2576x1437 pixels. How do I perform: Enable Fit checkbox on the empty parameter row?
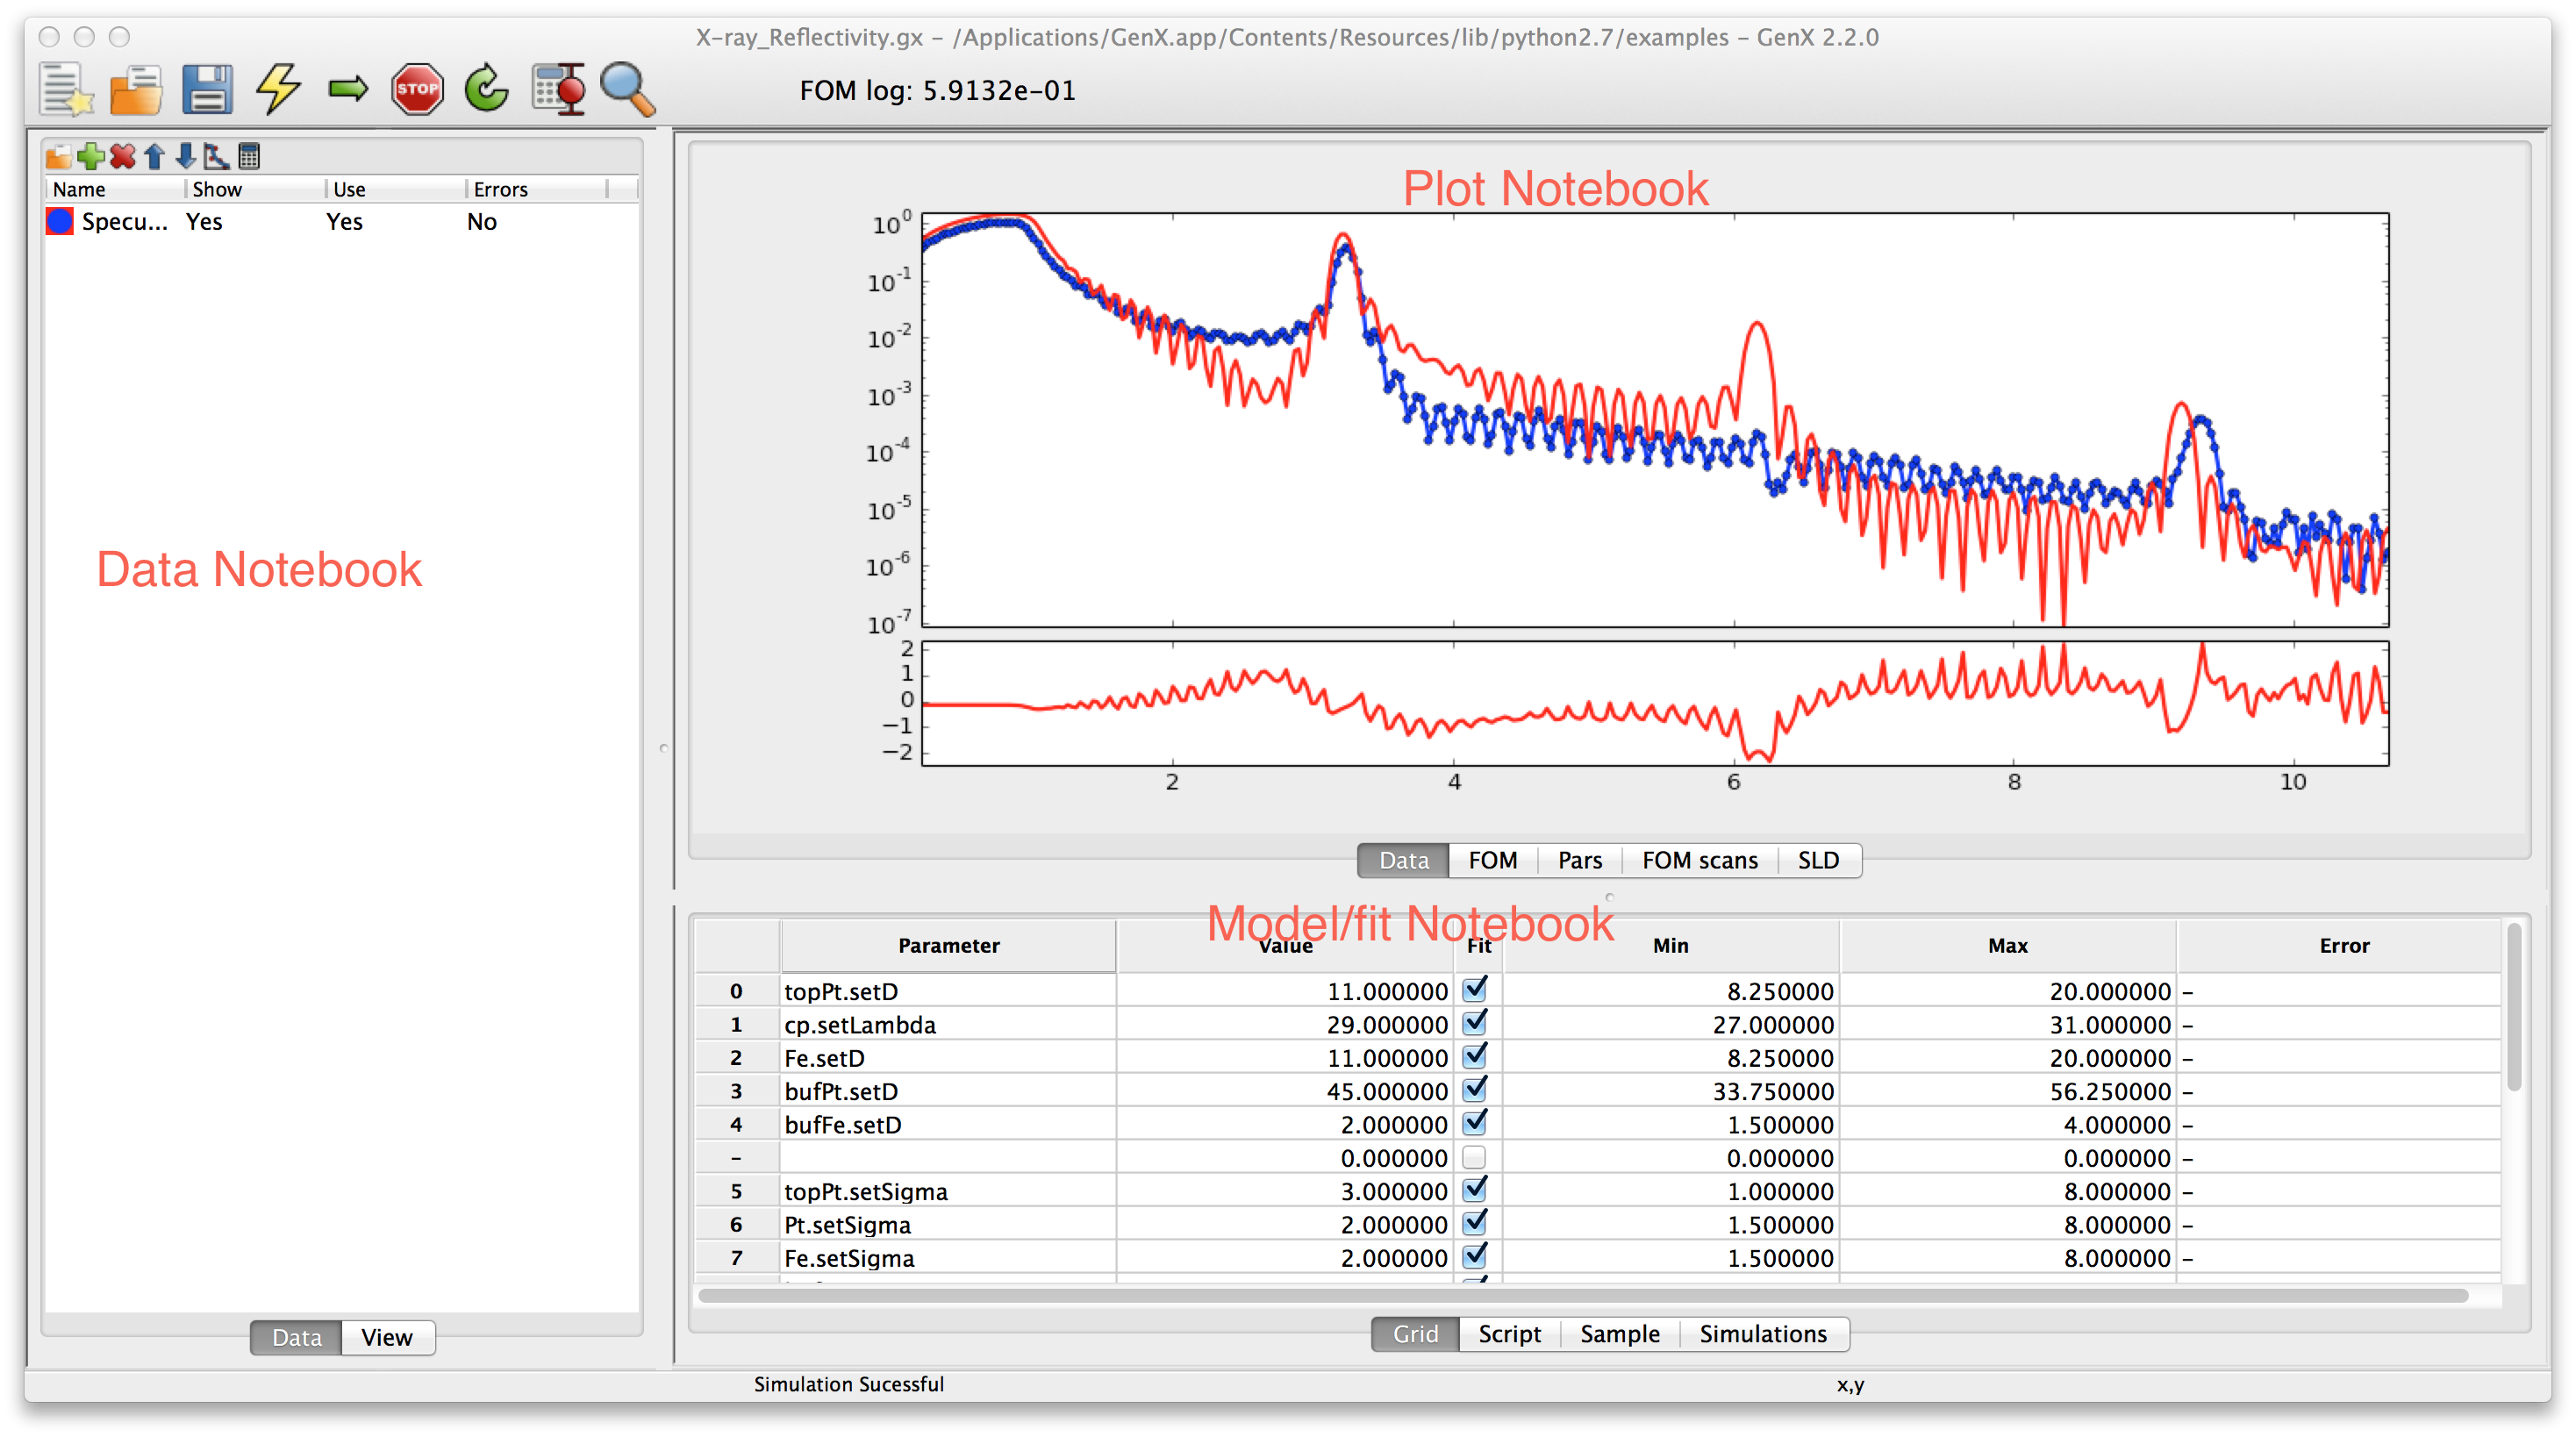pos(1474,1157)
